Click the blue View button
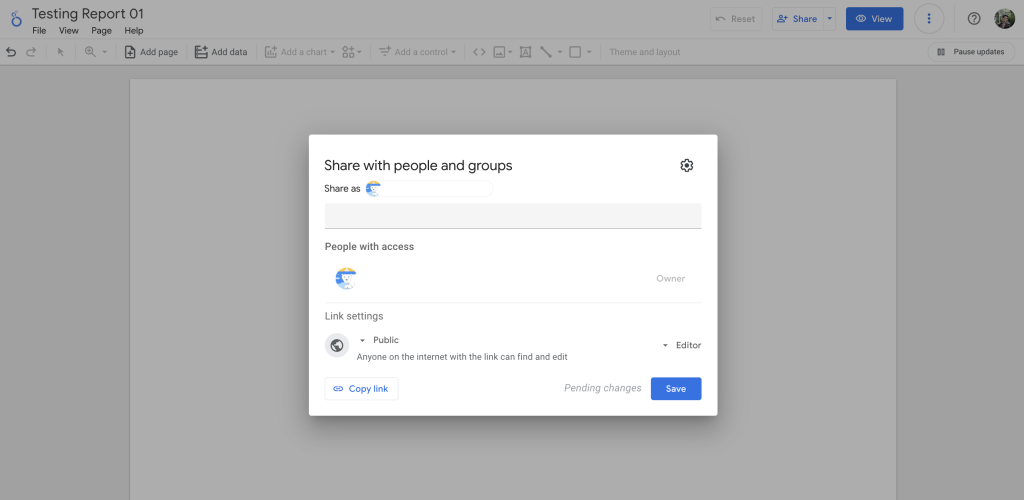 [x=874, y=19]
